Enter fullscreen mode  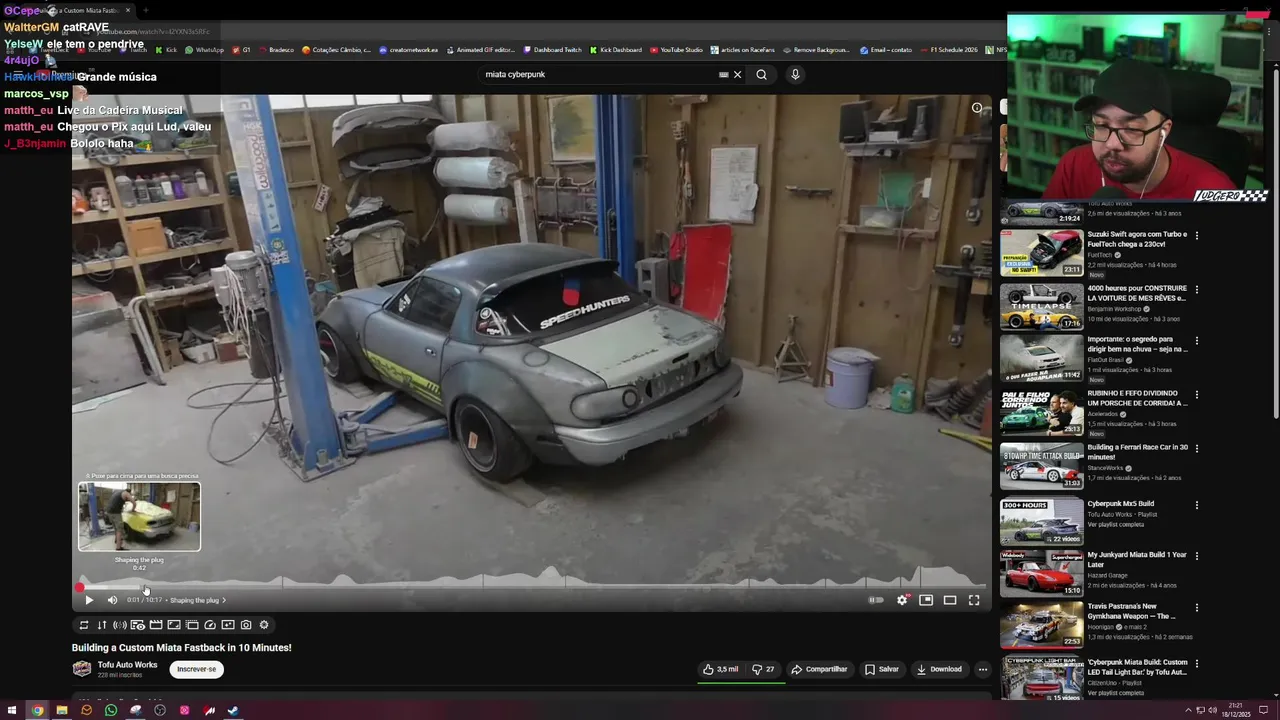(x=974, y=600)
